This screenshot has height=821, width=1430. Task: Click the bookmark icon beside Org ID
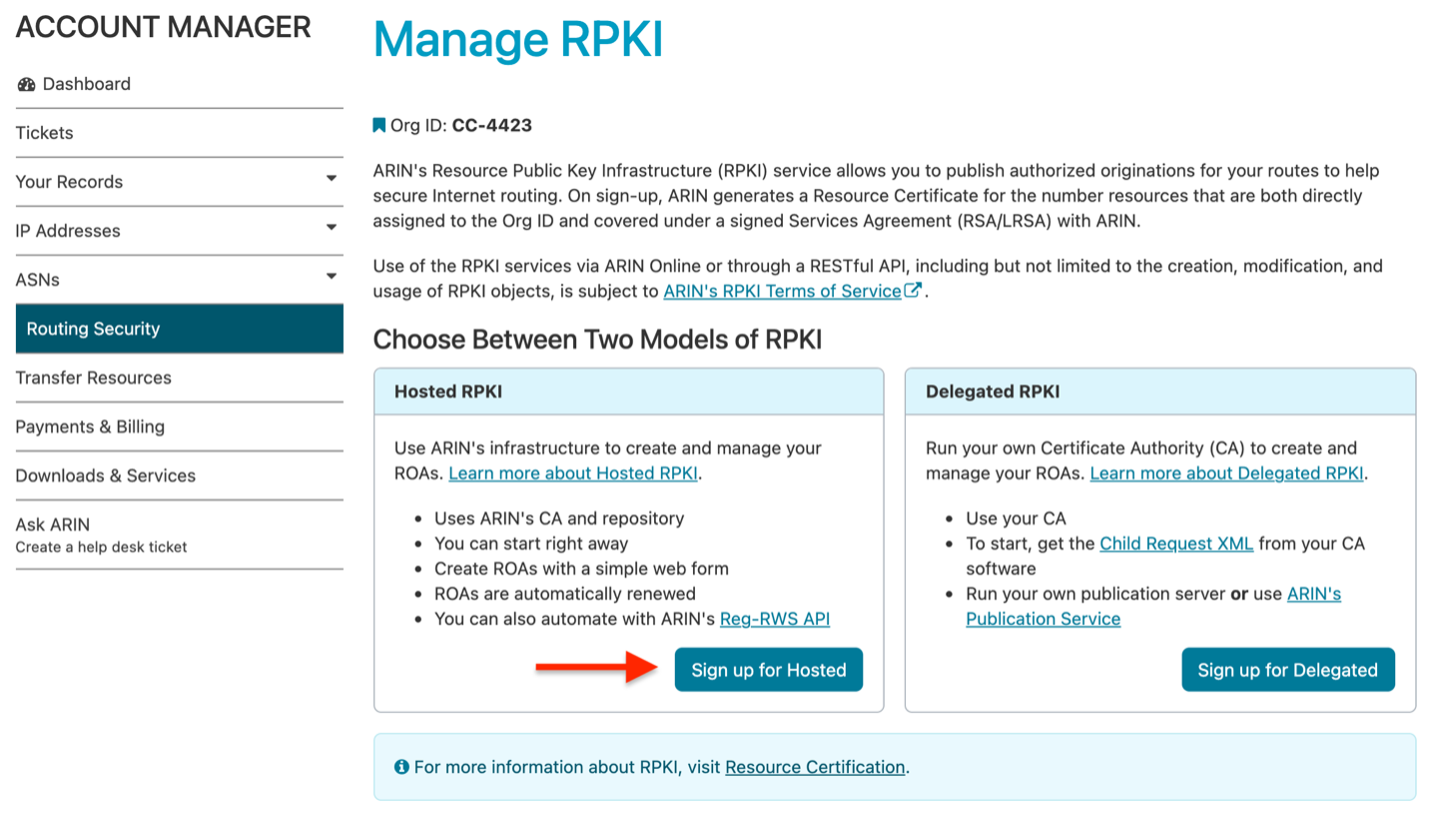(x=379, y=125)
